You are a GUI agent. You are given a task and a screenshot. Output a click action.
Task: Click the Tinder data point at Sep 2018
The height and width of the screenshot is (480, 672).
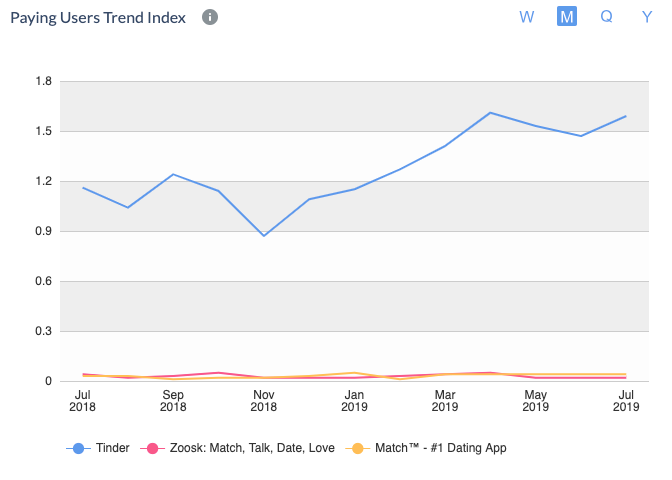(173, 174)
